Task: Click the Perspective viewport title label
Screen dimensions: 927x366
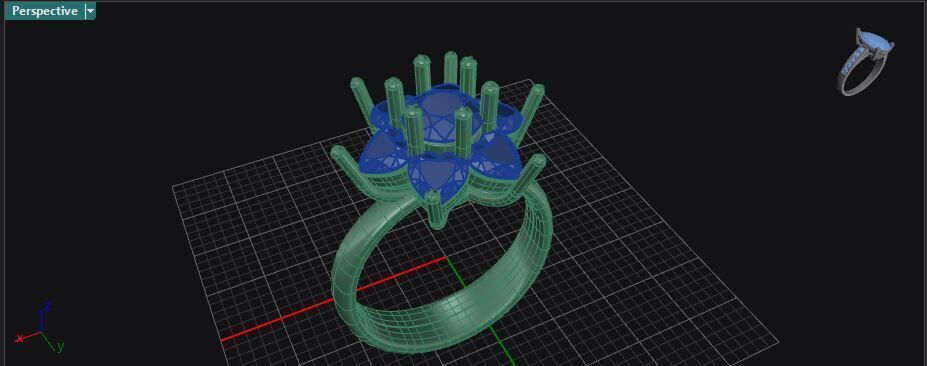Action: (45, 11)
